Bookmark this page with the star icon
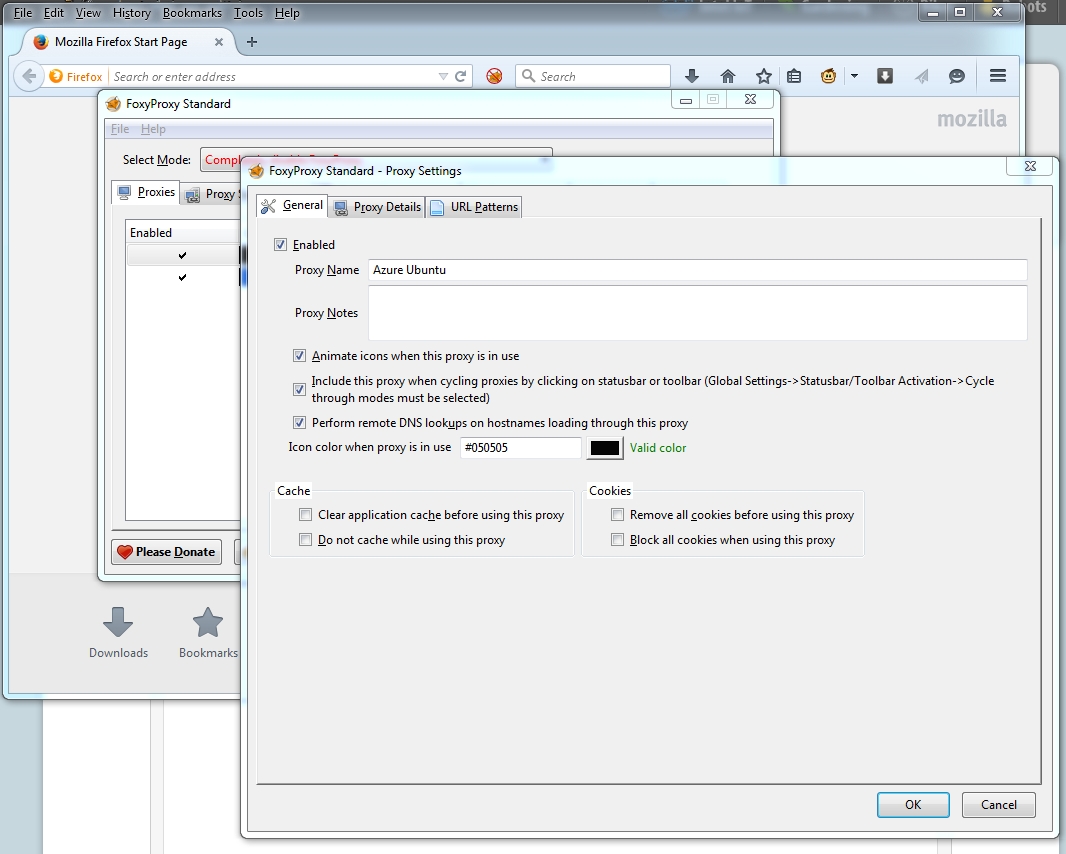The height and width of the screenshot is (854, 1066). [x=763, y=76]
